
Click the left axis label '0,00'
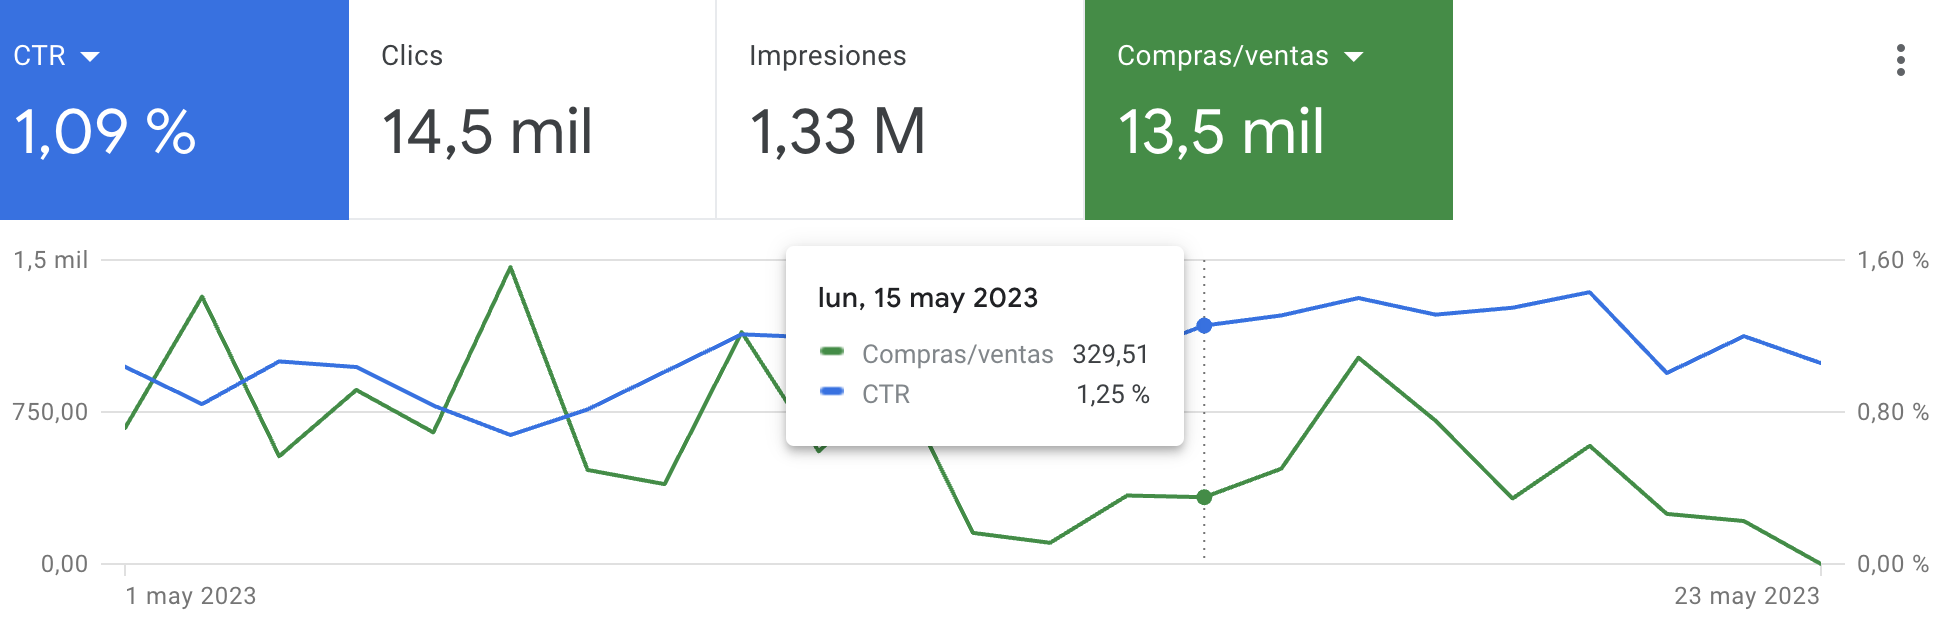tap(65, 564)
